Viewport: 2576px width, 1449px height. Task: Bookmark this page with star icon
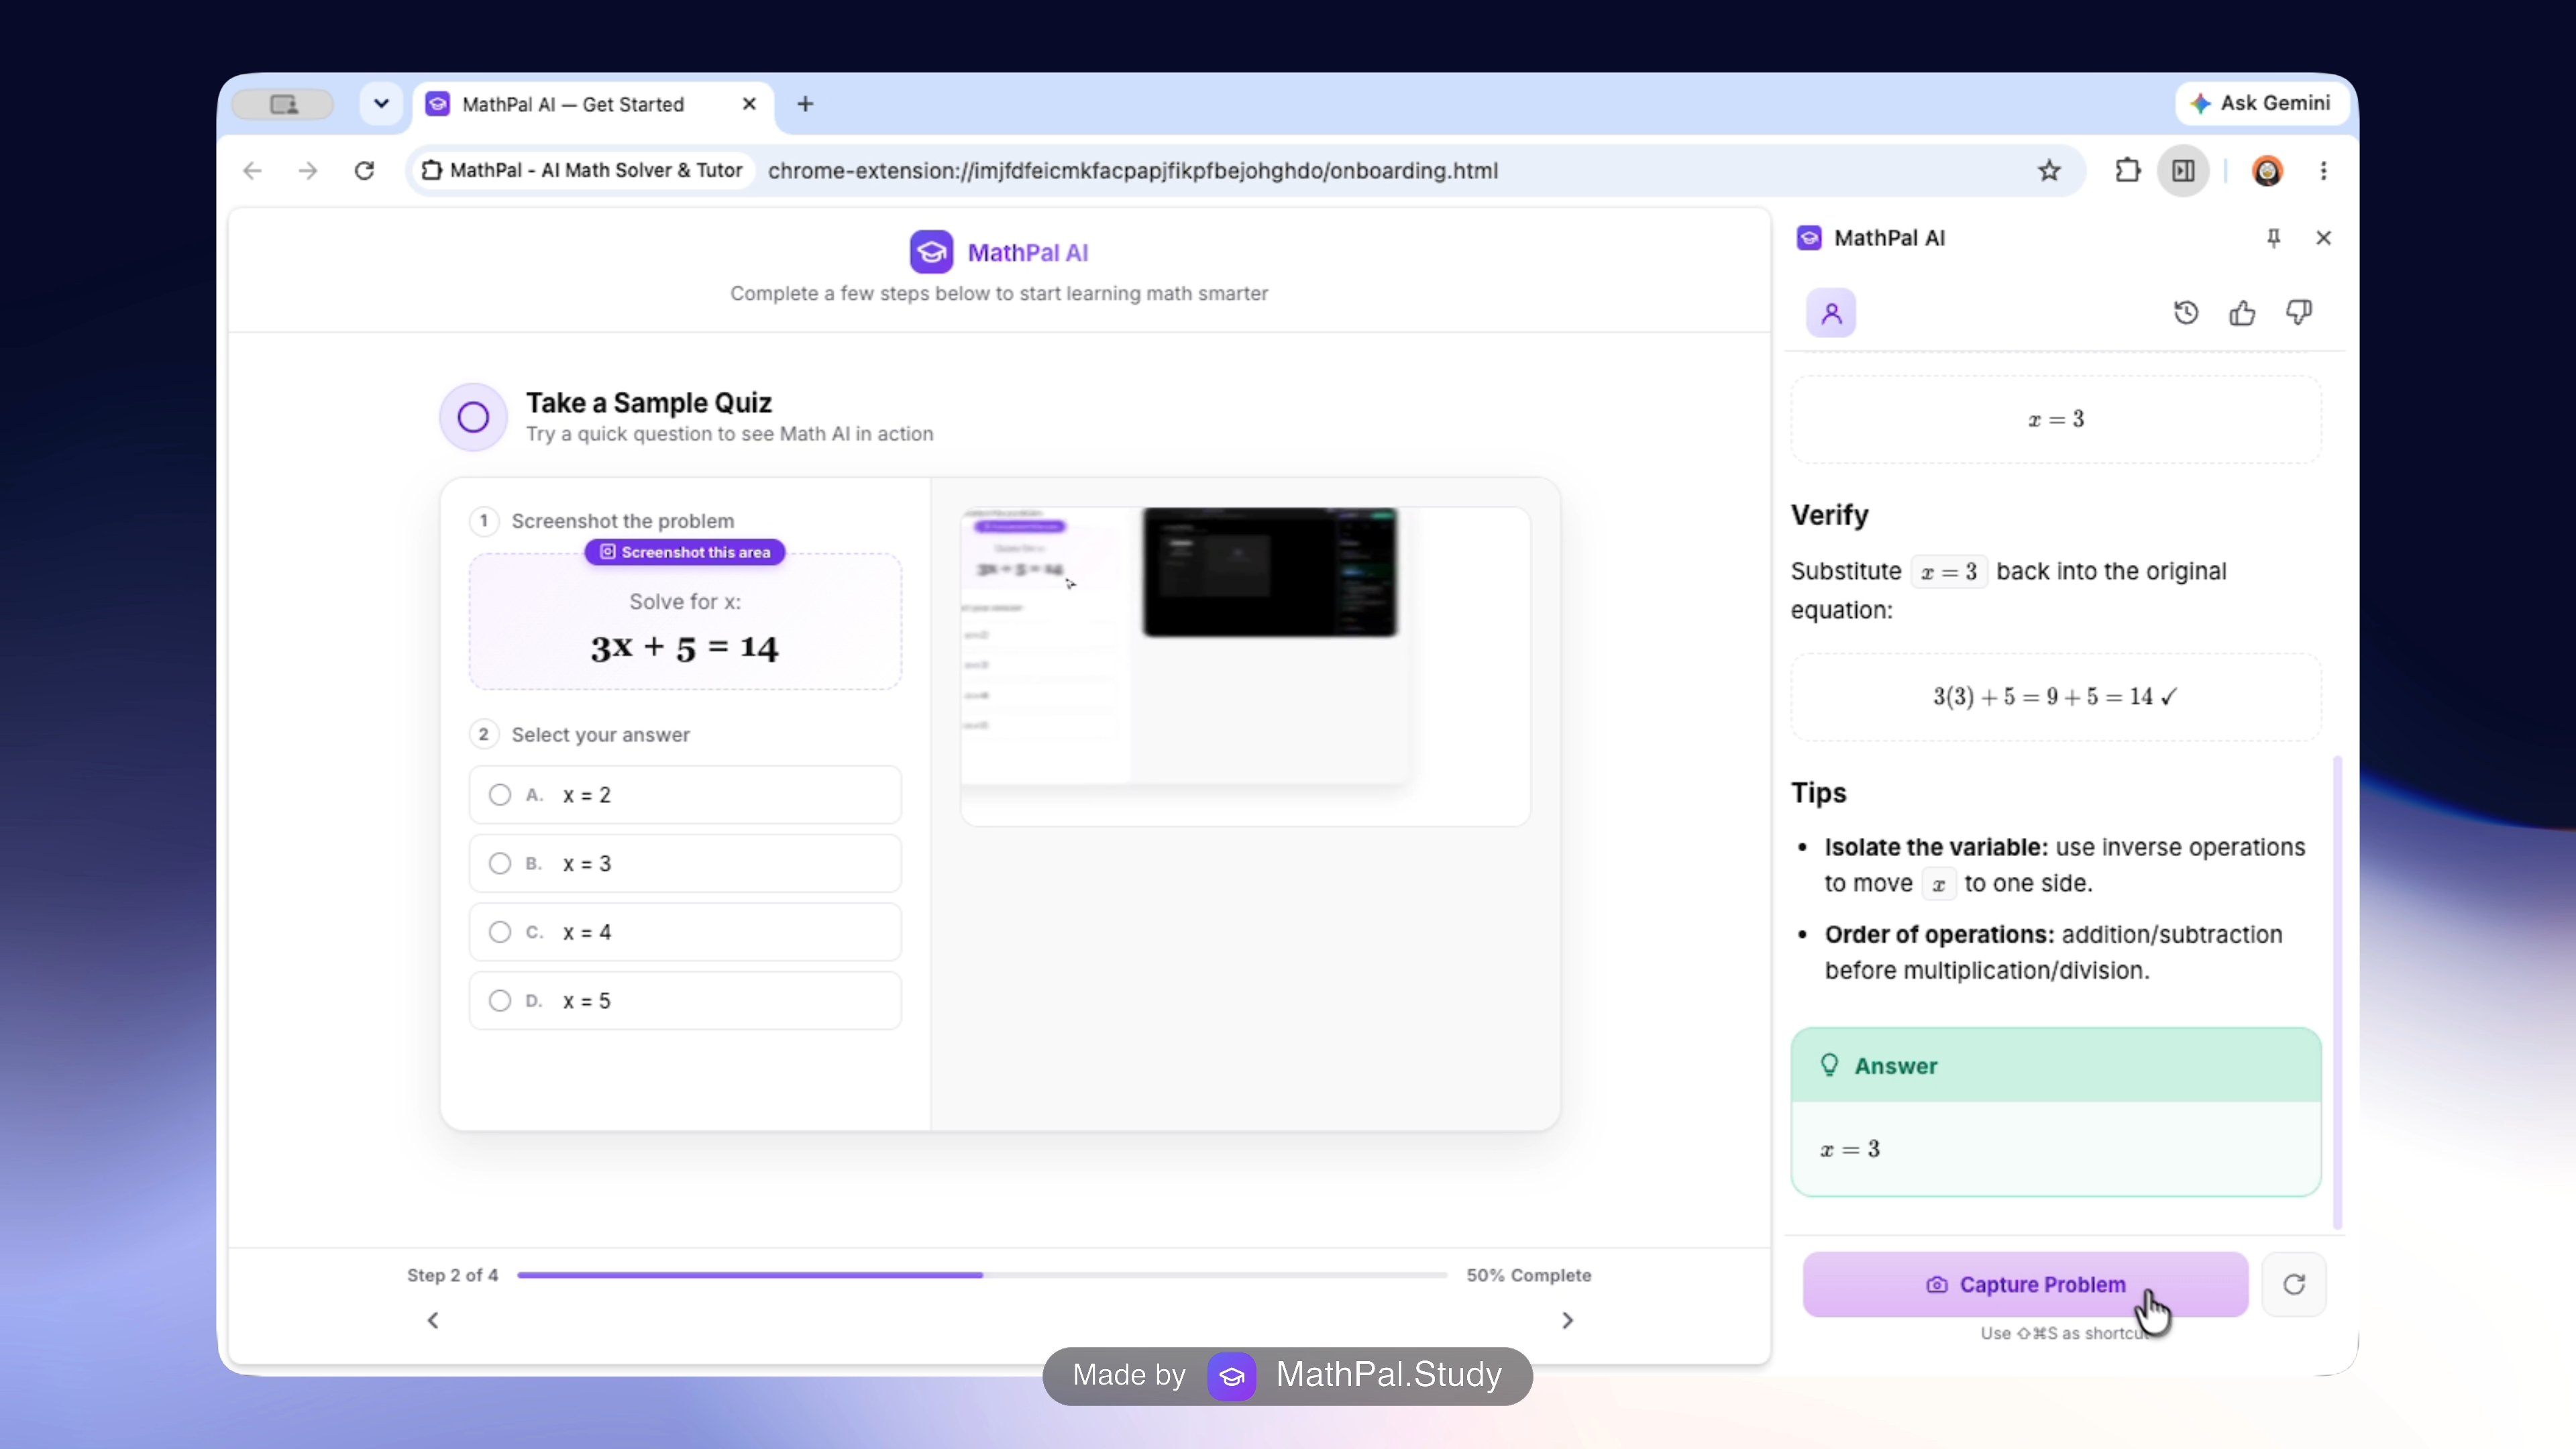click(x=2049, y=171)
